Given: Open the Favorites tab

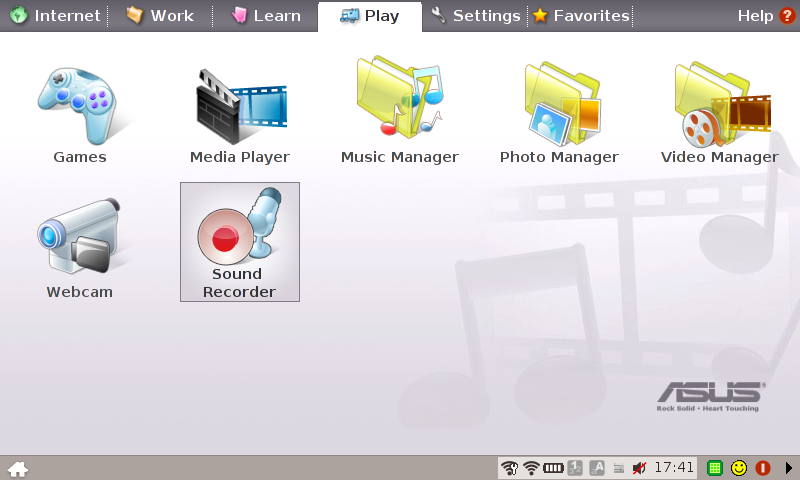Looking at the screenshot, I should pyautogui.click(x=581, y=16).
